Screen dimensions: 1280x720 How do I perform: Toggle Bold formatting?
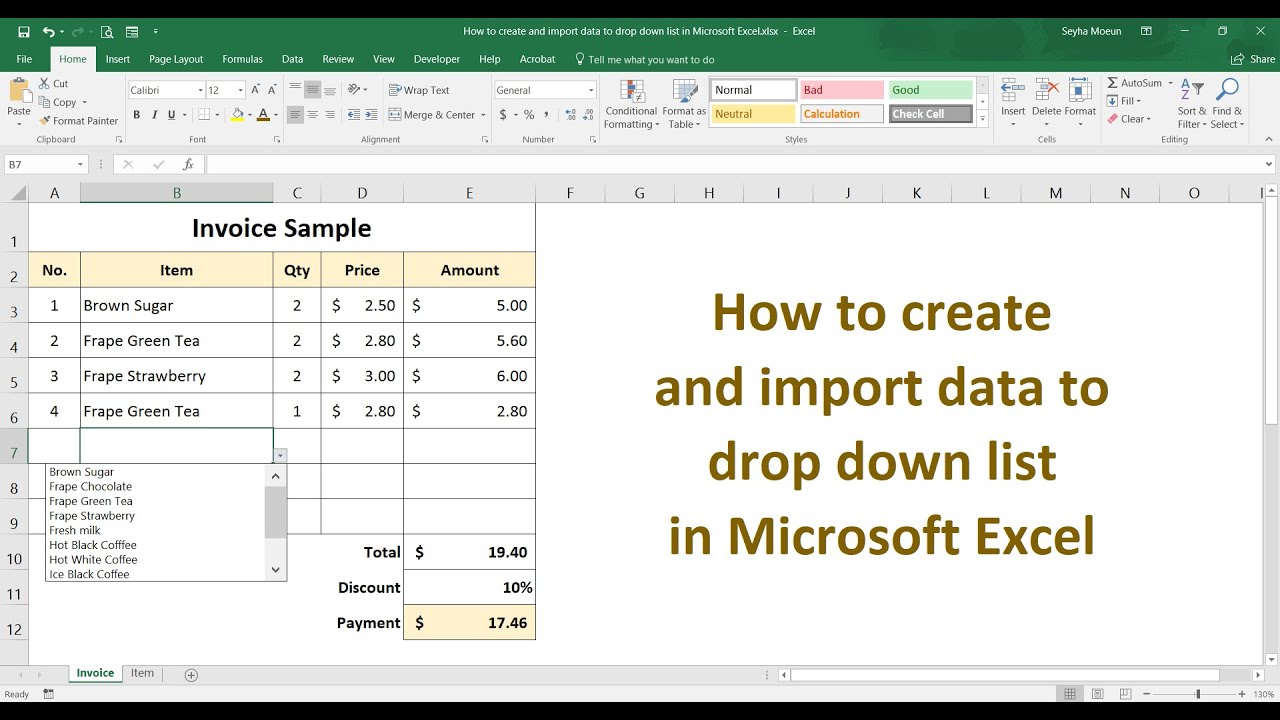point(137,115)
